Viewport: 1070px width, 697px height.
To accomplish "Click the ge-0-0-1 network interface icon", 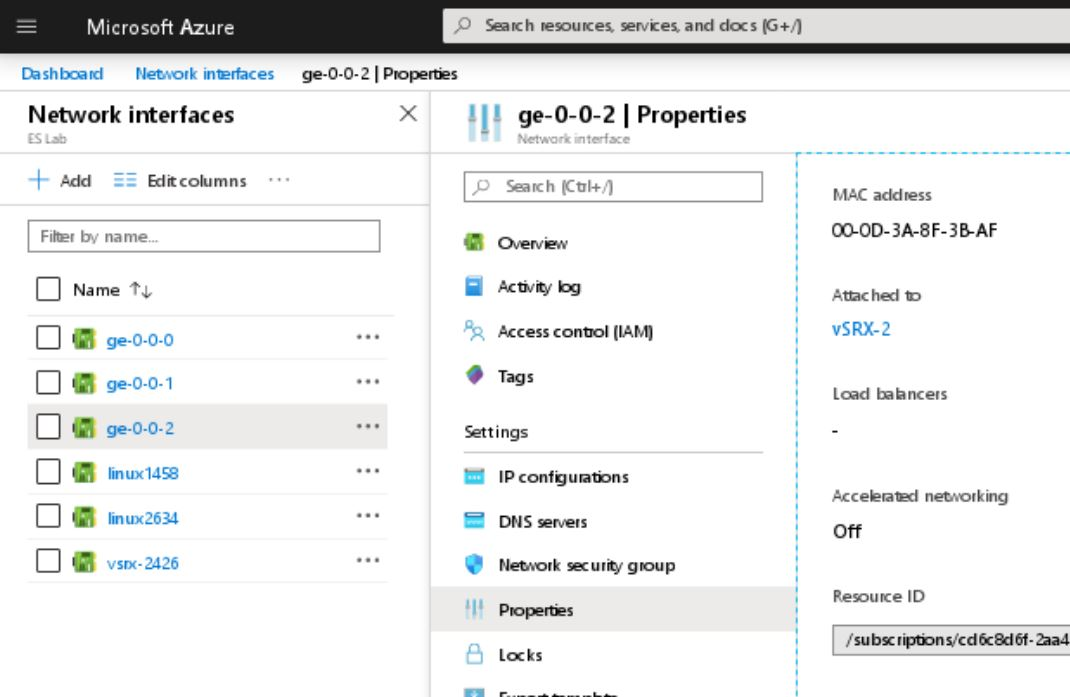I will (x=84, y=383).
